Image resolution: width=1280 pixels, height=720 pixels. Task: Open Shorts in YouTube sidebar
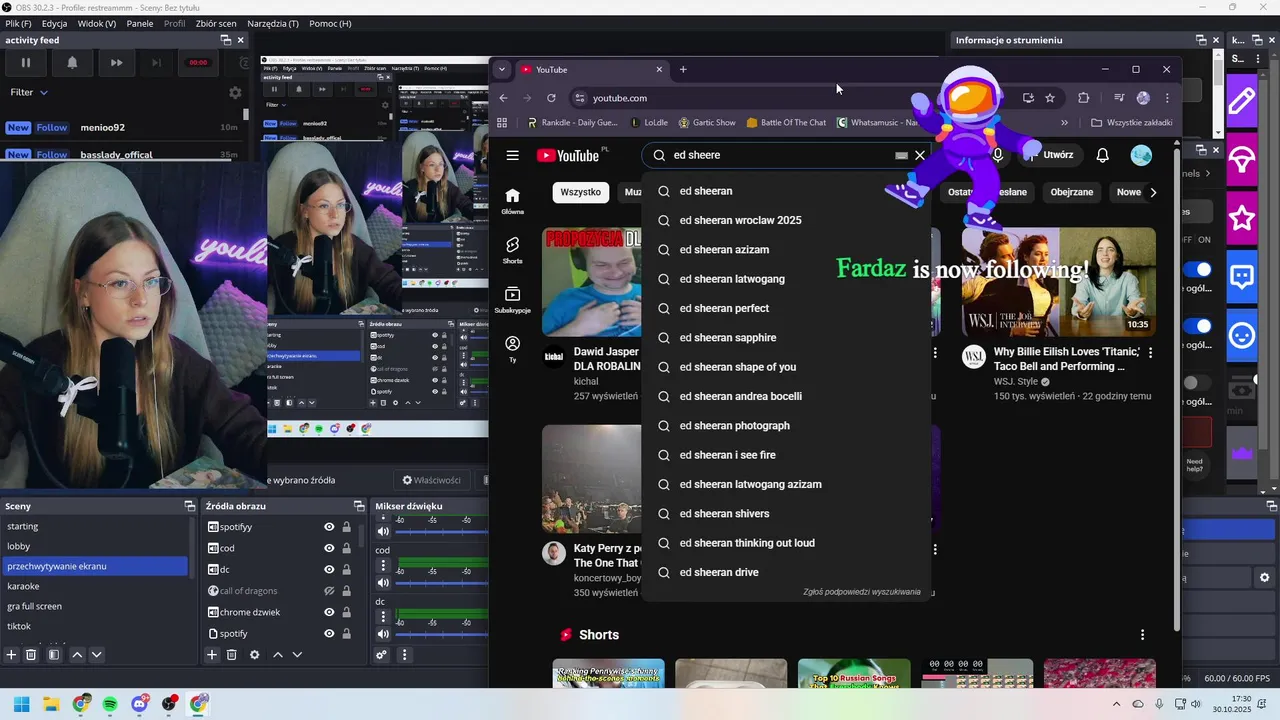click(512, 250)
